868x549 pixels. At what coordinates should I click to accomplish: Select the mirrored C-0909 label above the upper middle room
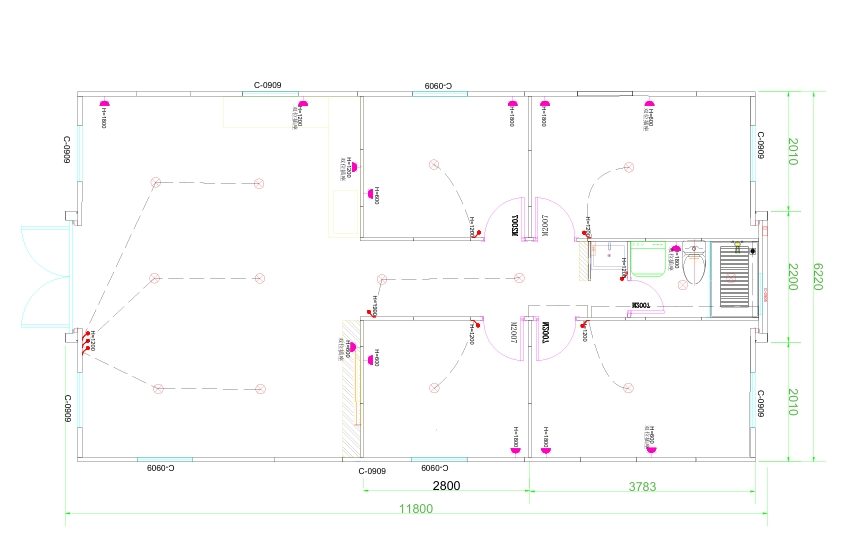click(x=438, y=86)
